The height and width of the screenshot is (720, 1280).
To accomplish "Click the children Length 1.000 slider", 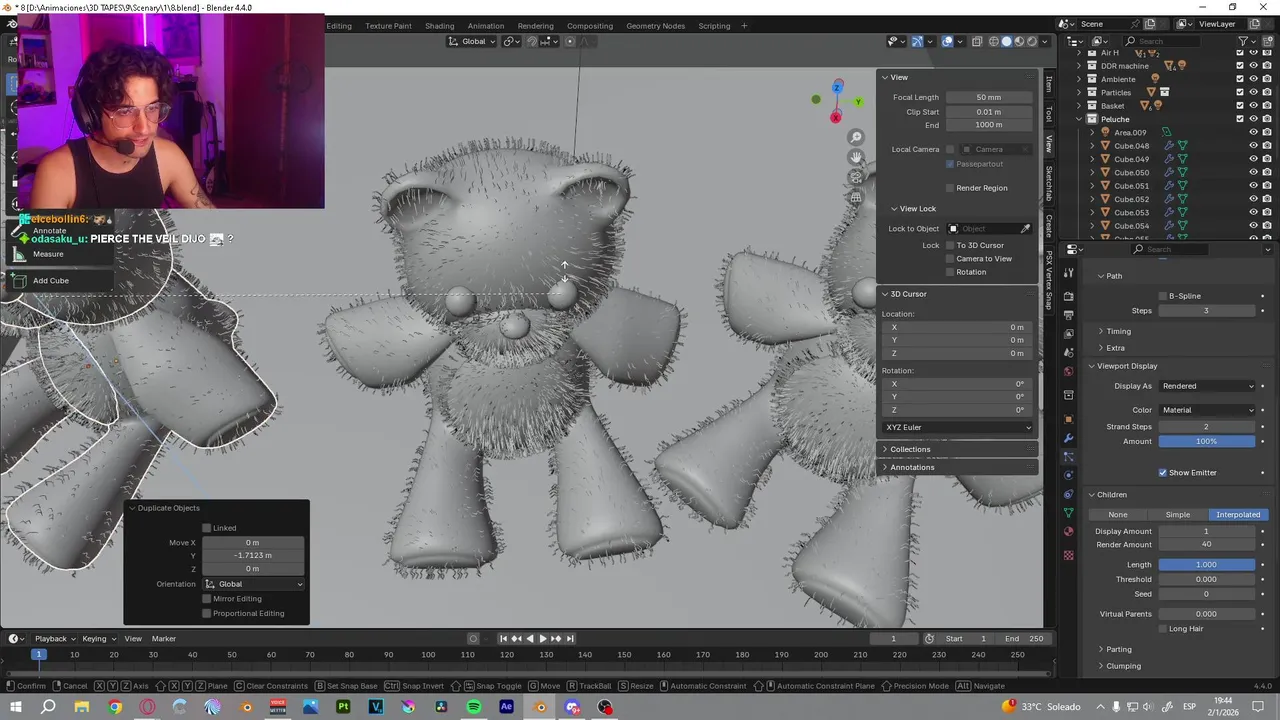I will click(1207, 565).
